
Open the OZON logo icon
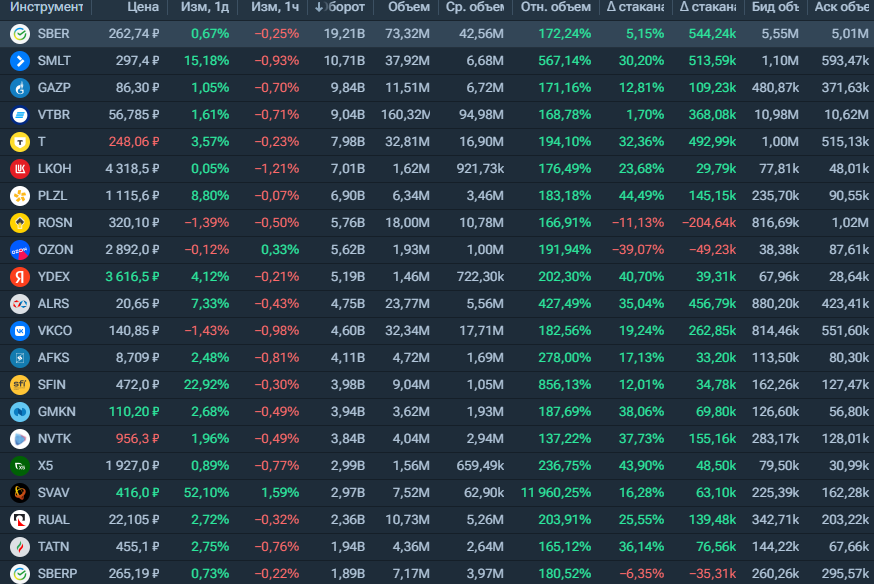click(20, 250)
